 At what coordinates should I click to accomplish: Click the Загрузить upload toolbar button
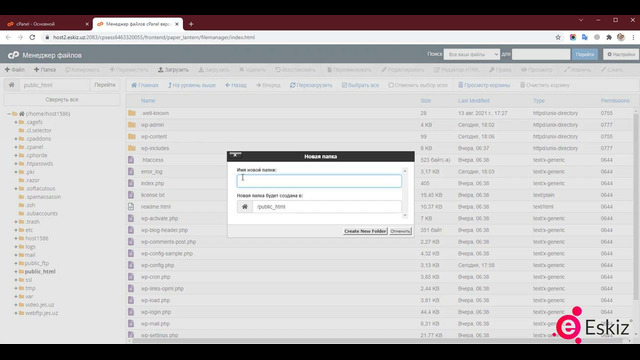[173, 70]
